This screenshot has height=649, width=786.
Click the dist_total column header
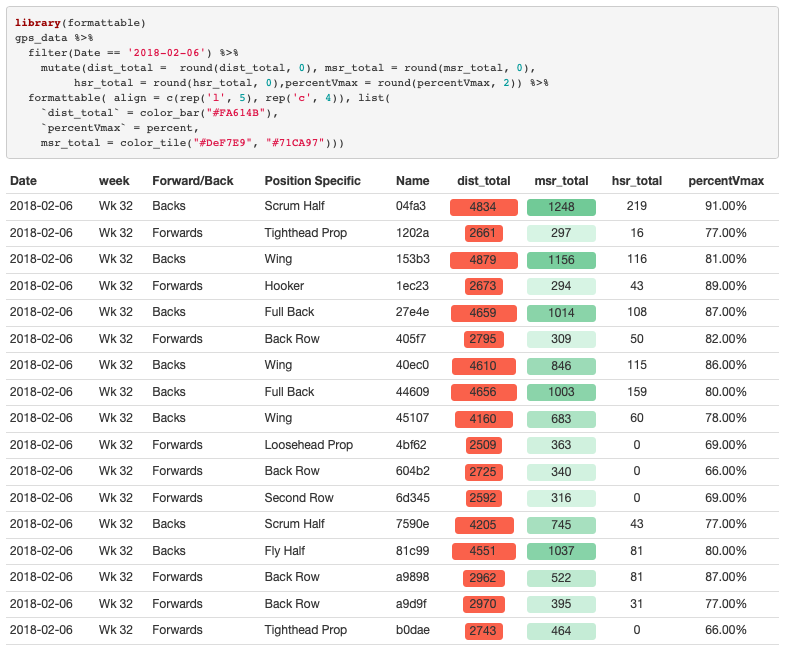coord(483,181)
